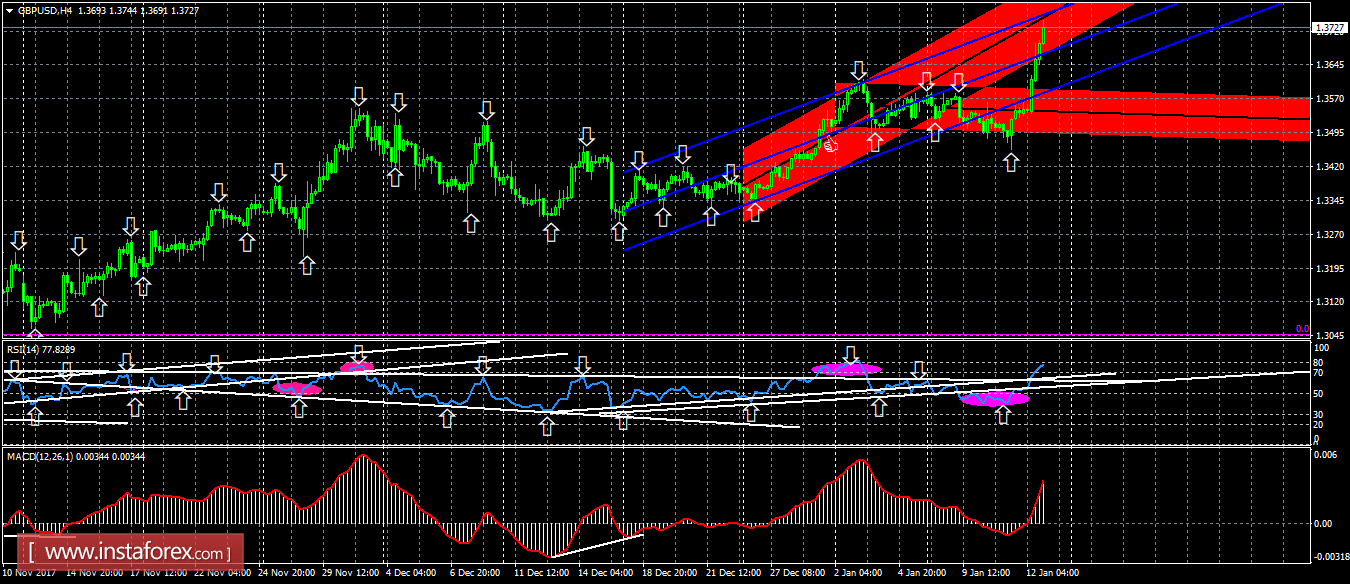Select the magenta ellipse at RSI 2 Jan peak

click(x=846, y=369)
